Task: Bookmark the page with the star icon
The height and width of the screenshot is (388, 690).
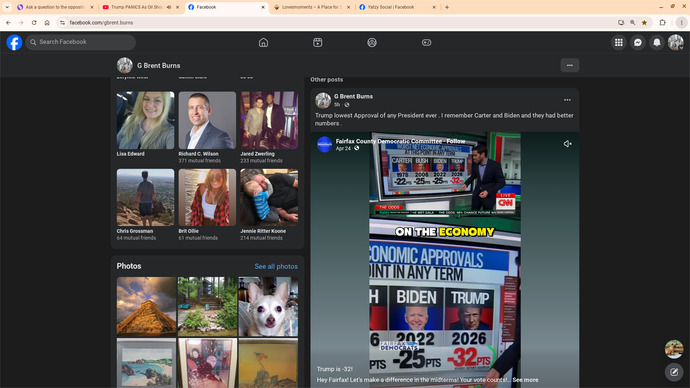Action: [644, 22]
